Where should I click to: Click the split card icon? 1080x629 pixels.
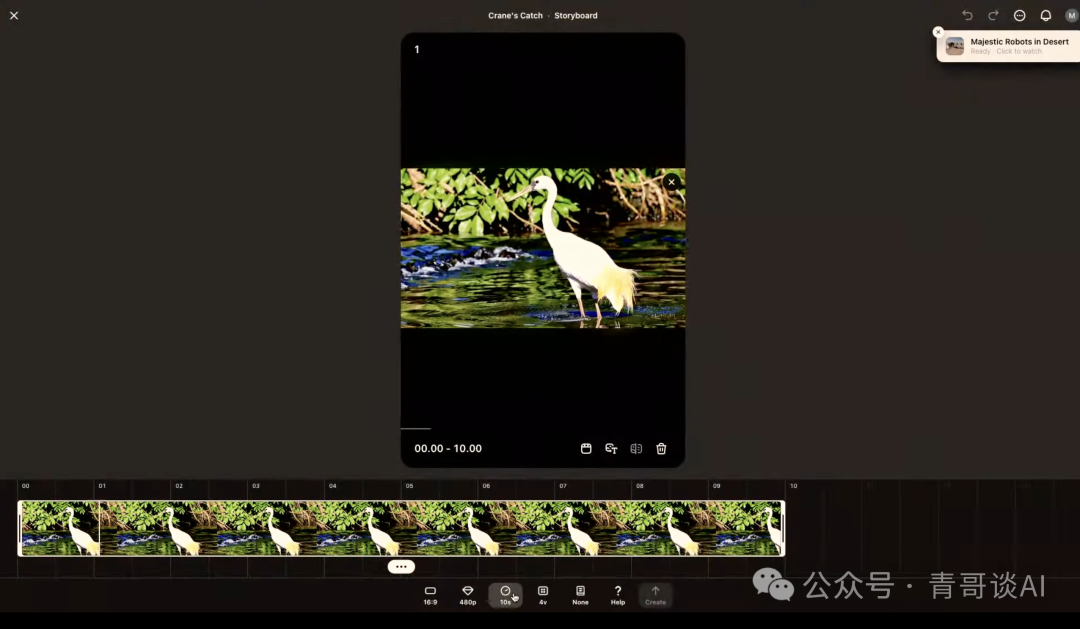pyautogui.click(x=636, y=449)
